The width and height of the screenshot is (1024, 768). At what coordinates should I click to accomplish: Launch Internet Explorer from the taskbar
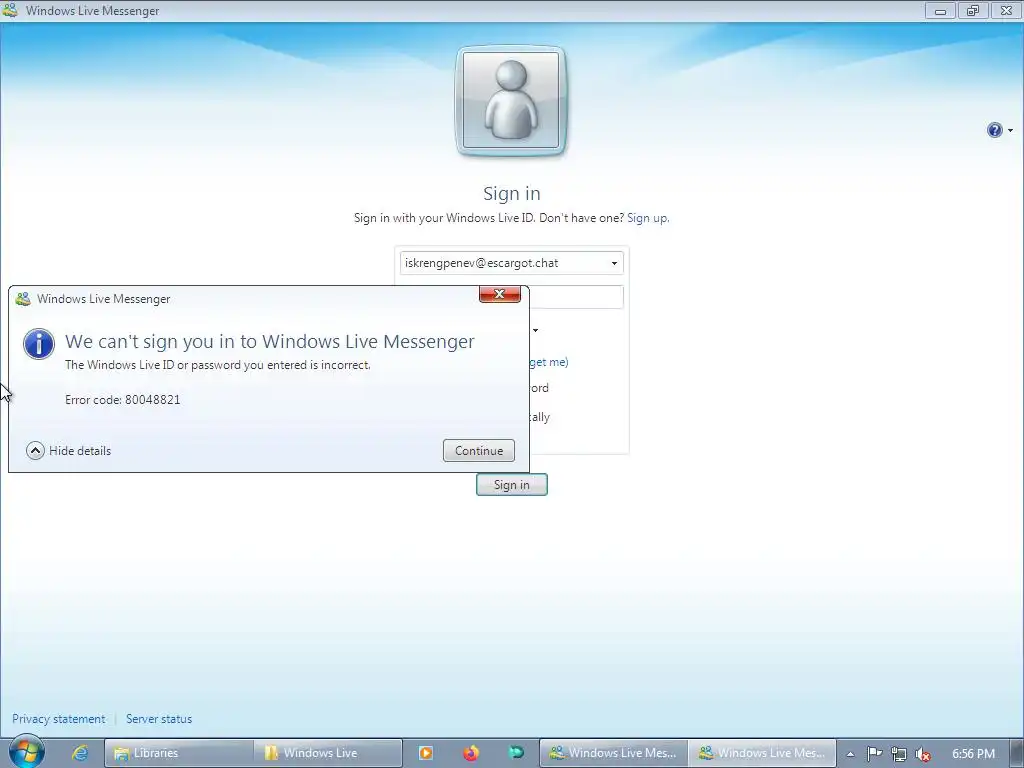click(x=80, y=753)
